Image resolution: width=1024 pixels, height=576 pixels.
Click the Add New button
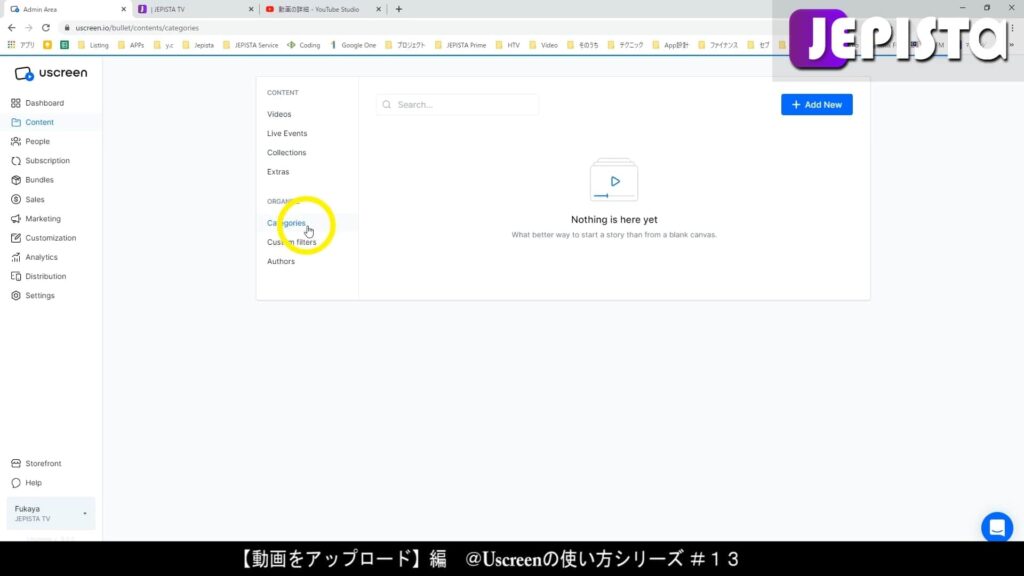click(816, 104)
